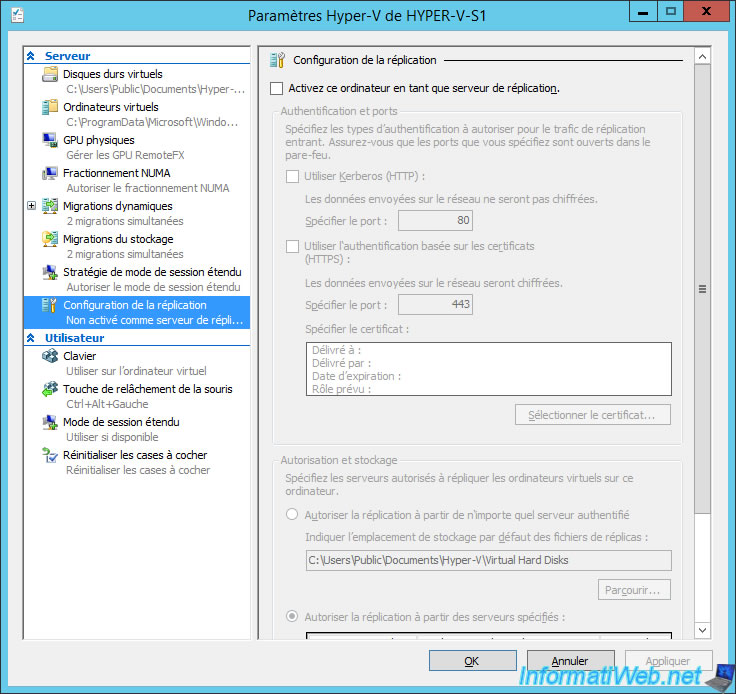Screen dimensions: 736x694
Task: Click the scrollbar down arrow
Action: 702,630
